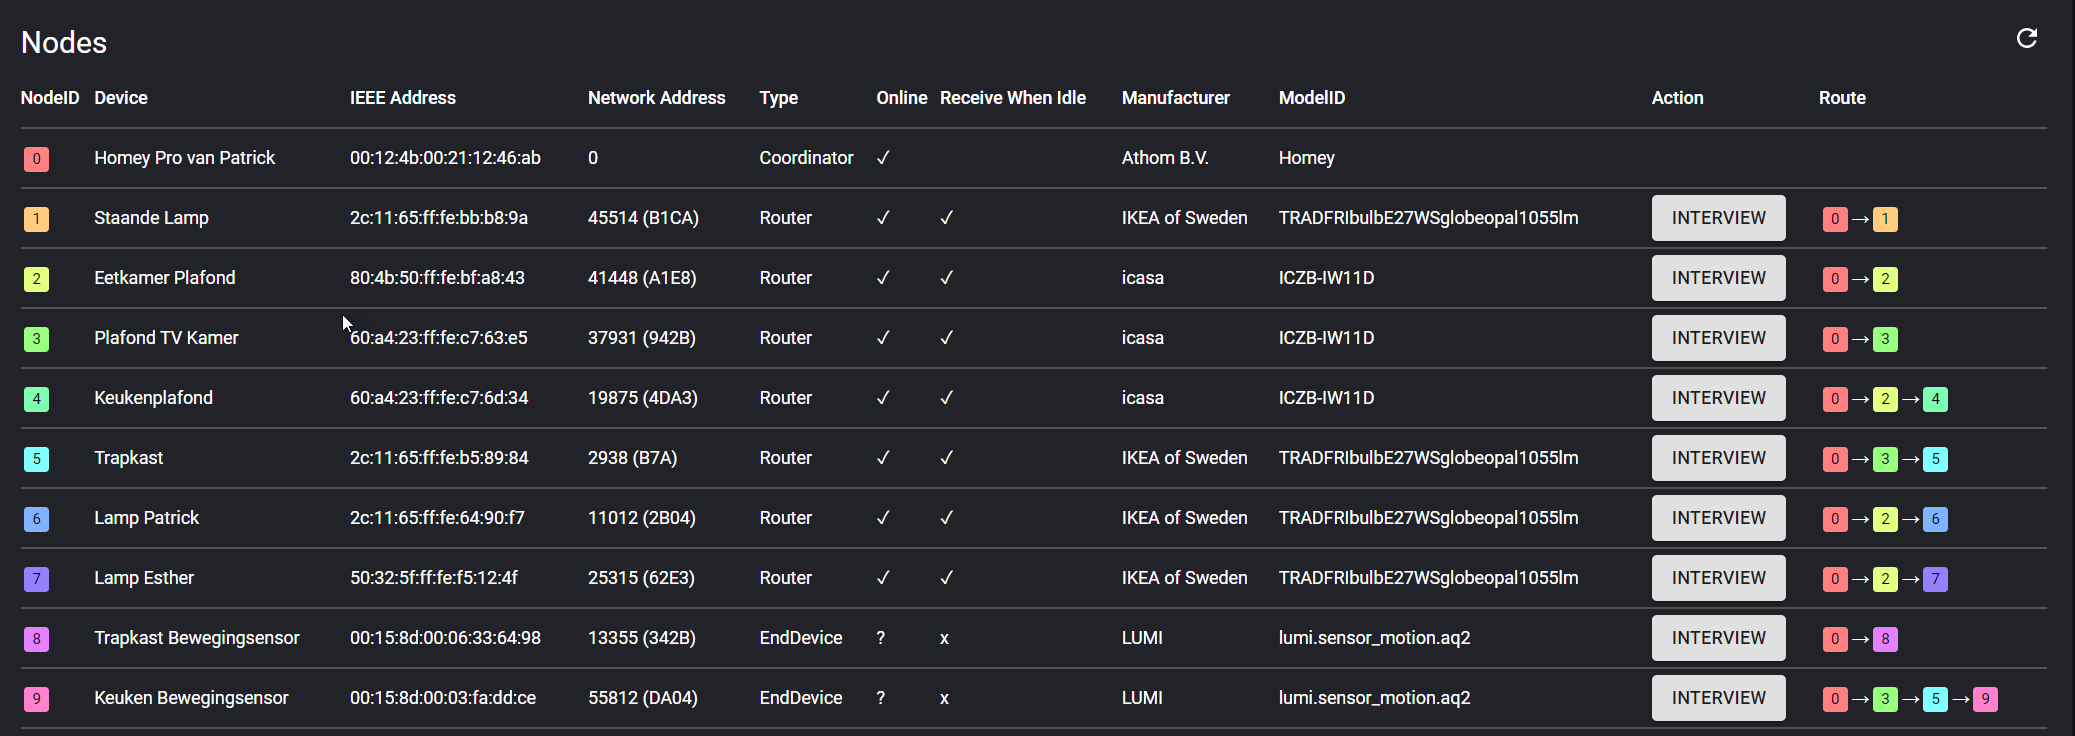Image resolution: width=2075 pixels, height=736 pixels.
Task: Interview the Staande Lamp node
Action: 1718,218
